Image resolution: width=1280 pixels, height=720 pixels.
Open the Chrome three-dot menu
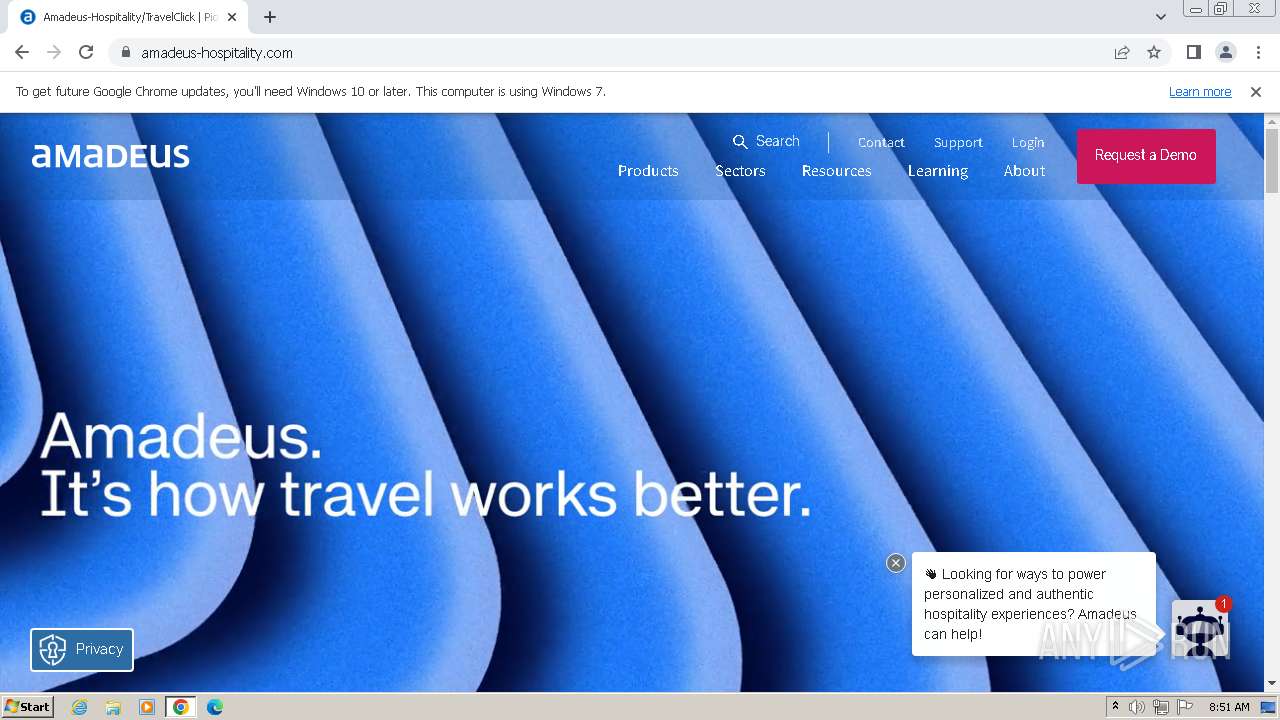pos(1258,52)
